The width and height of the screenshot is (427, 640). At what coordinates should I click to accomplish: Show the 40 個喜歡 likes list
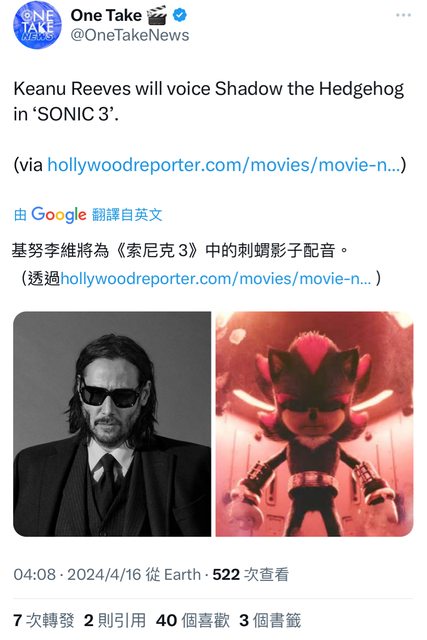(x=193, y=620)
